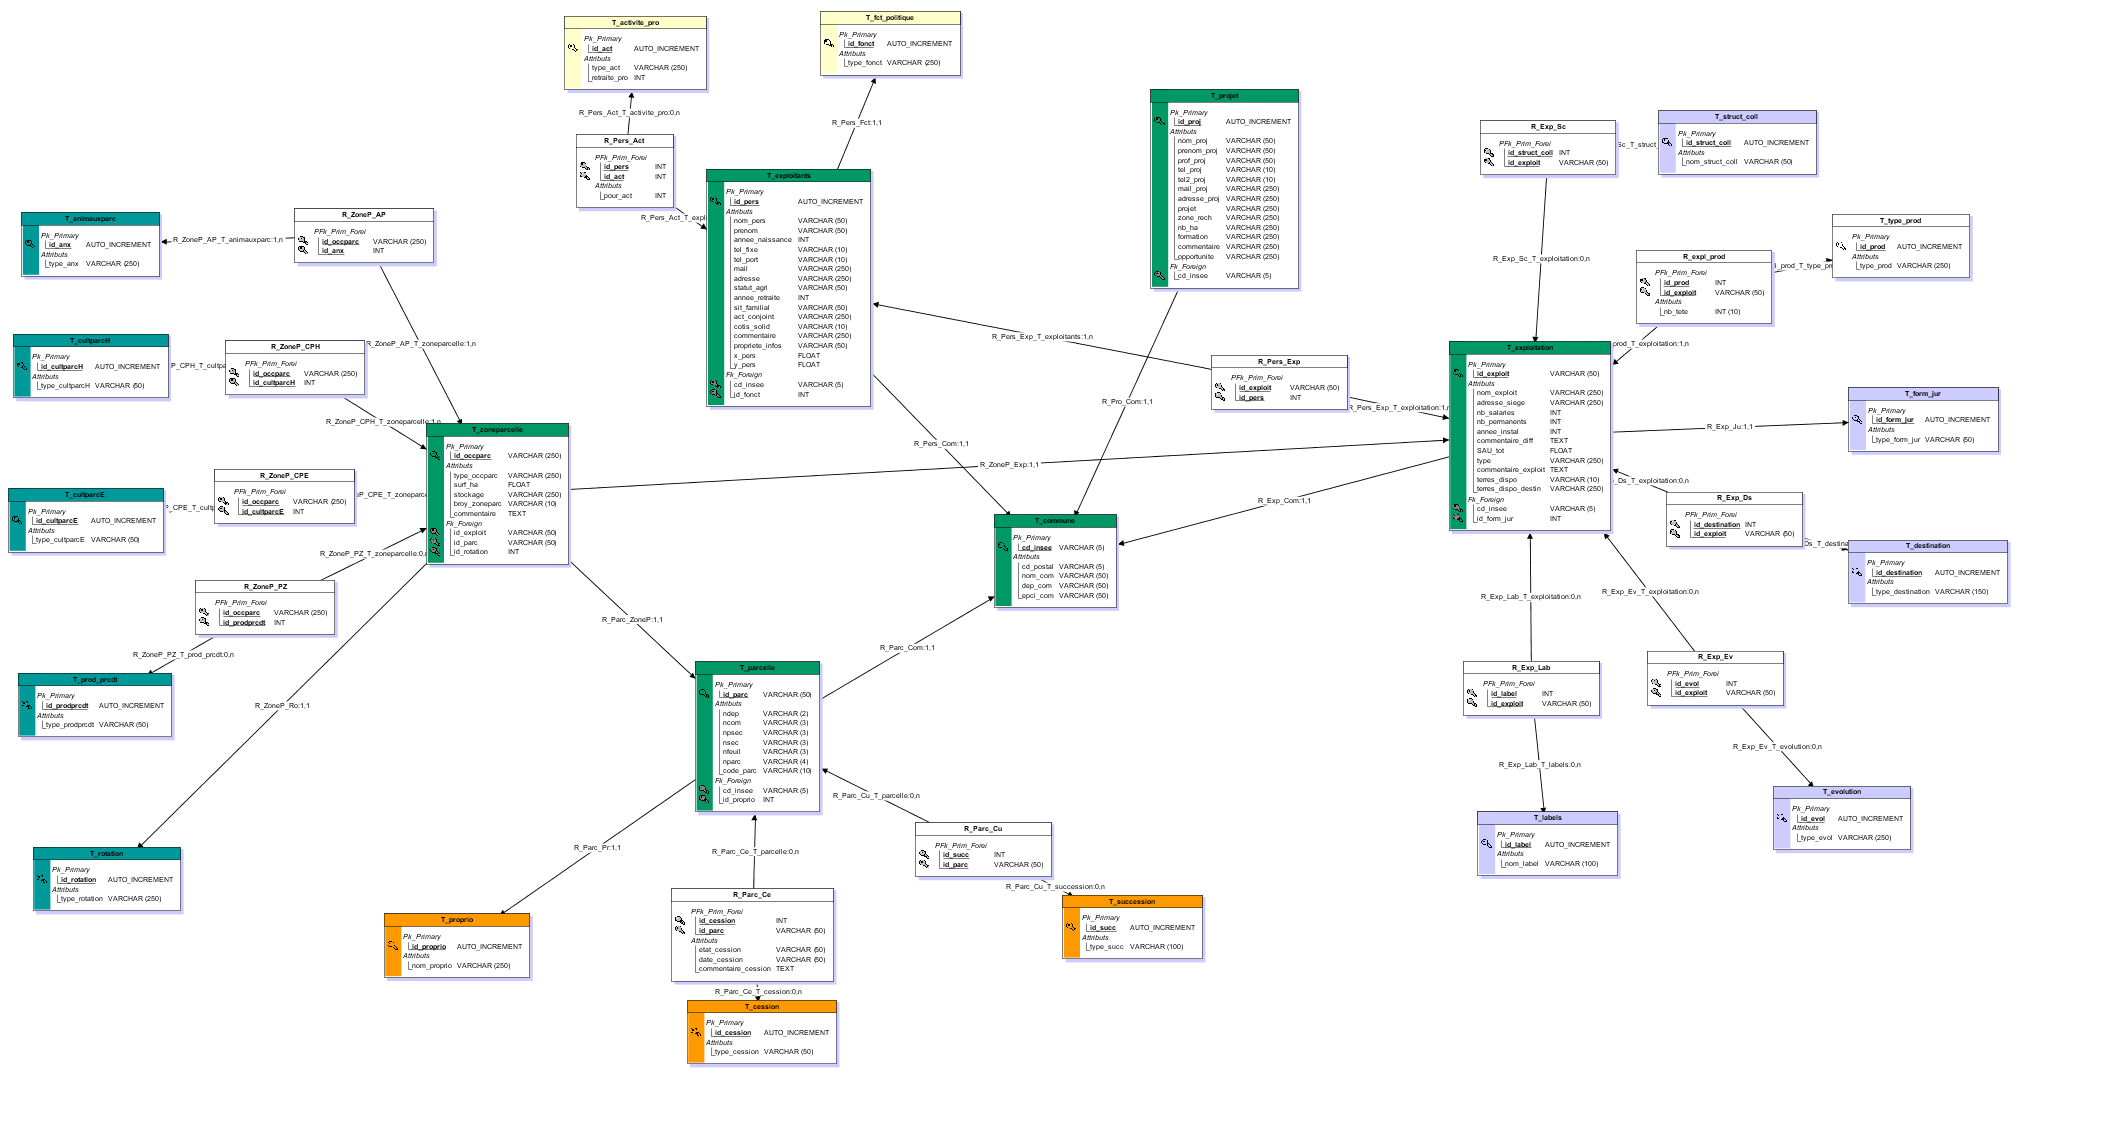
Task: Select the R_Parc_Ce association table header
Action: tap(751, 895)
